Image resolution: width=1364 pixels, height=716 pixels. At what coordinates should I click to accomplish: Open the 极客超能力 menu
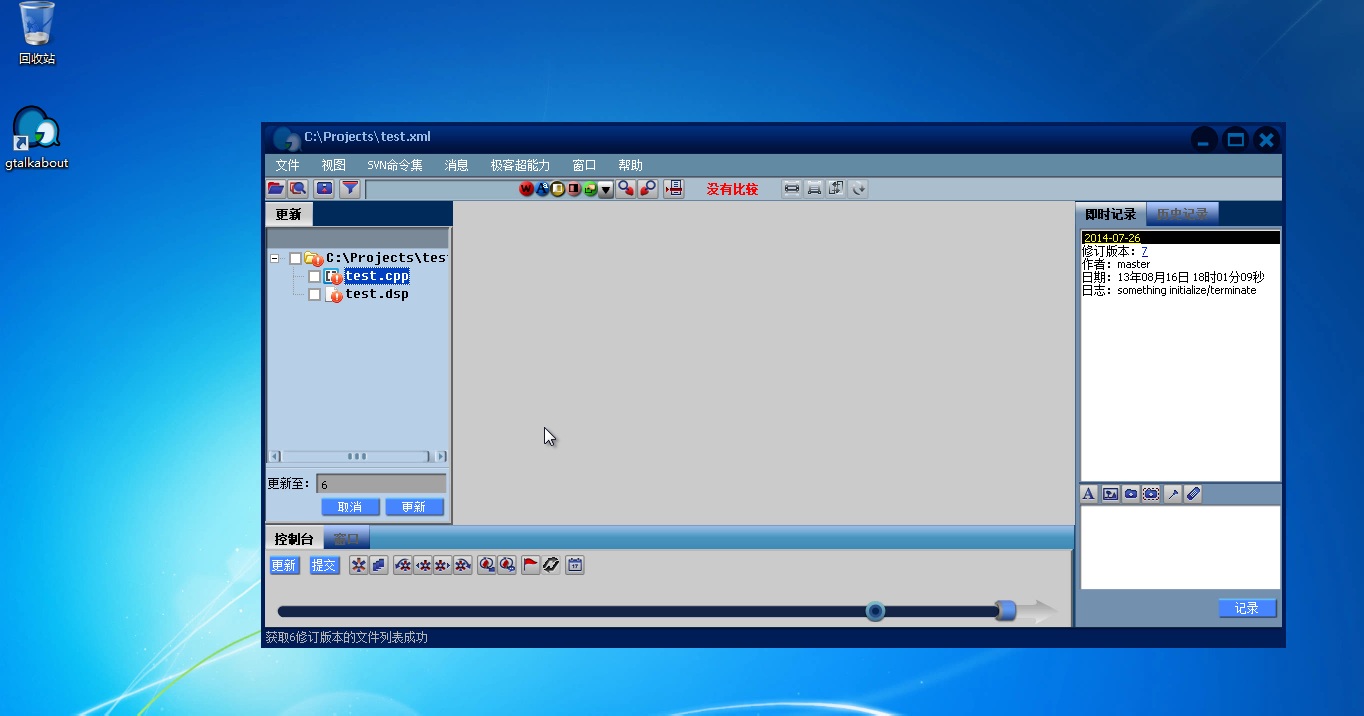point(520,165)
